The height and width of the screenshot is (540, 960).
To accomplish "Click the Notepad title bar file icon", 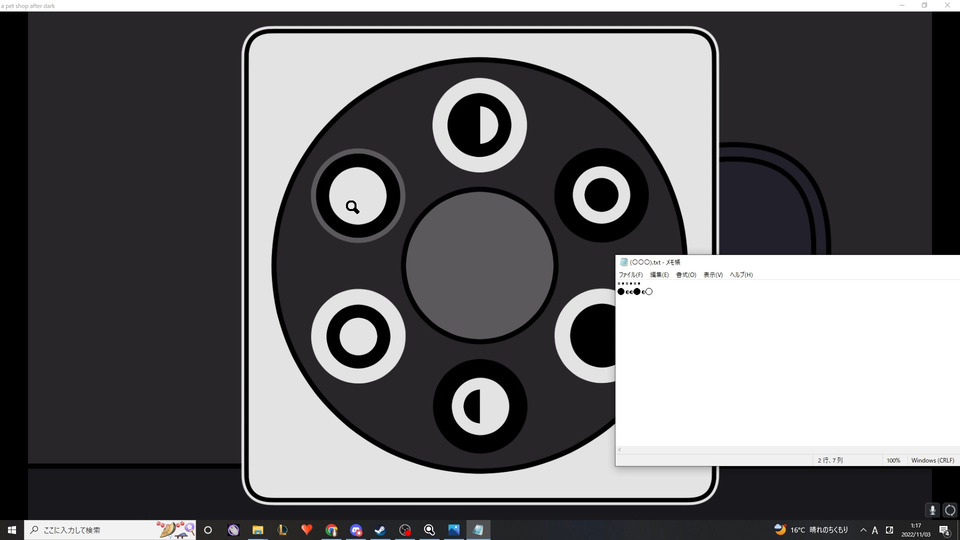I will (x=623, y=262).
